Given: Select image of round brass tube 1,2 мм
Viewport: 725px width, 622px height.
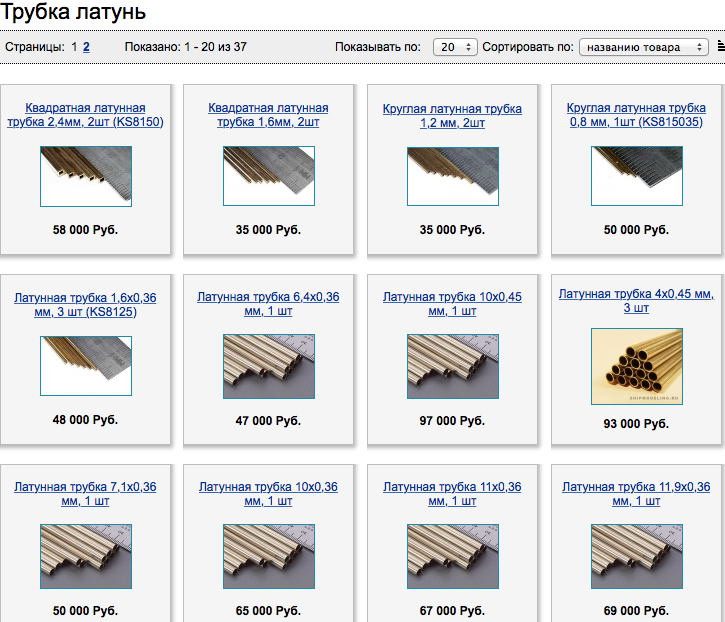Looking at the screenshot, I should click(x=452, y=176).
